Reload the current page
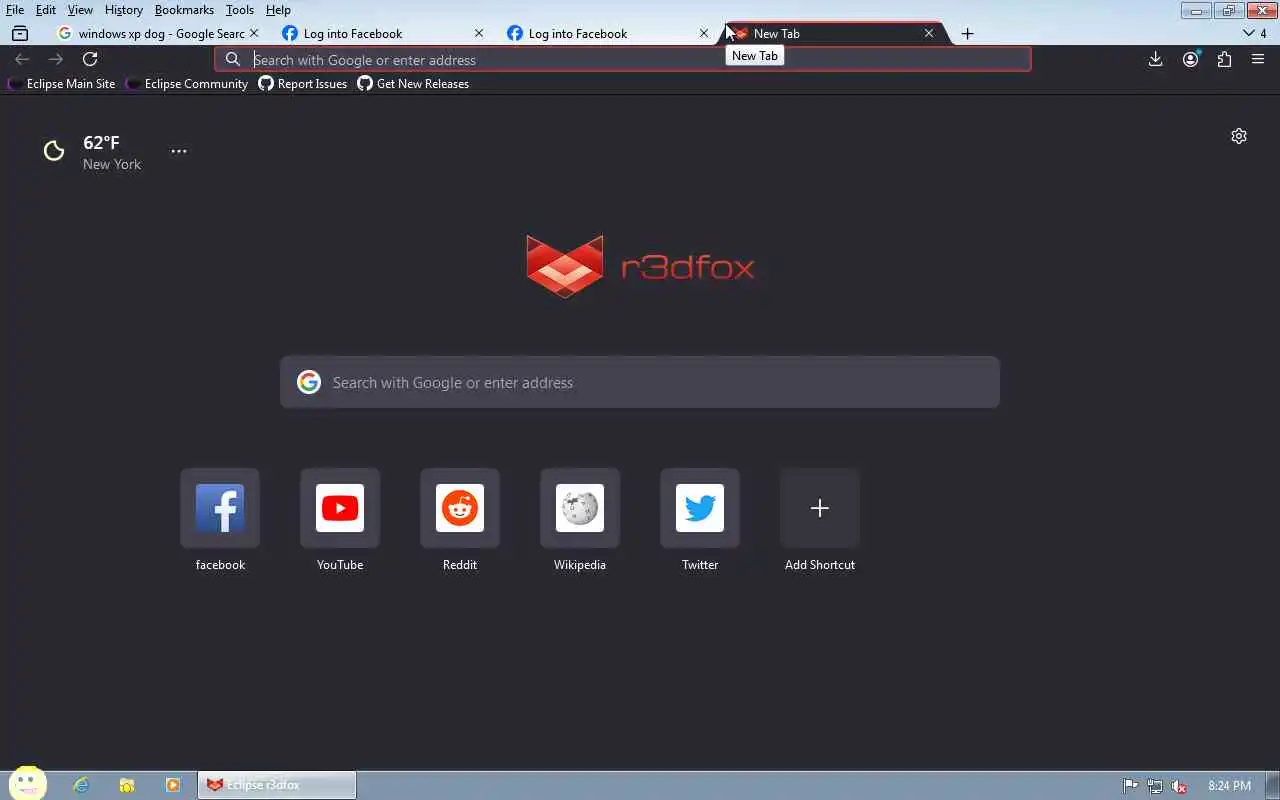 [90, 60]
